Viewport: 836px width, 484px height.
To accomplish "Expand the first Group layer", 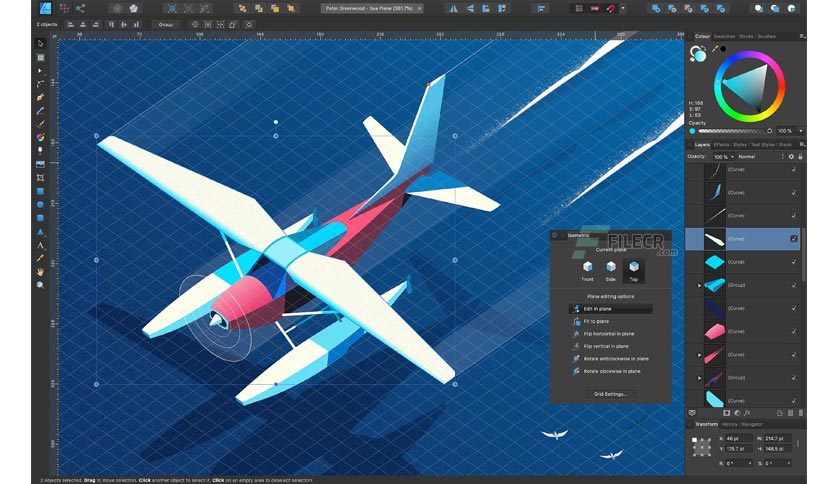I will click(699, 285).
